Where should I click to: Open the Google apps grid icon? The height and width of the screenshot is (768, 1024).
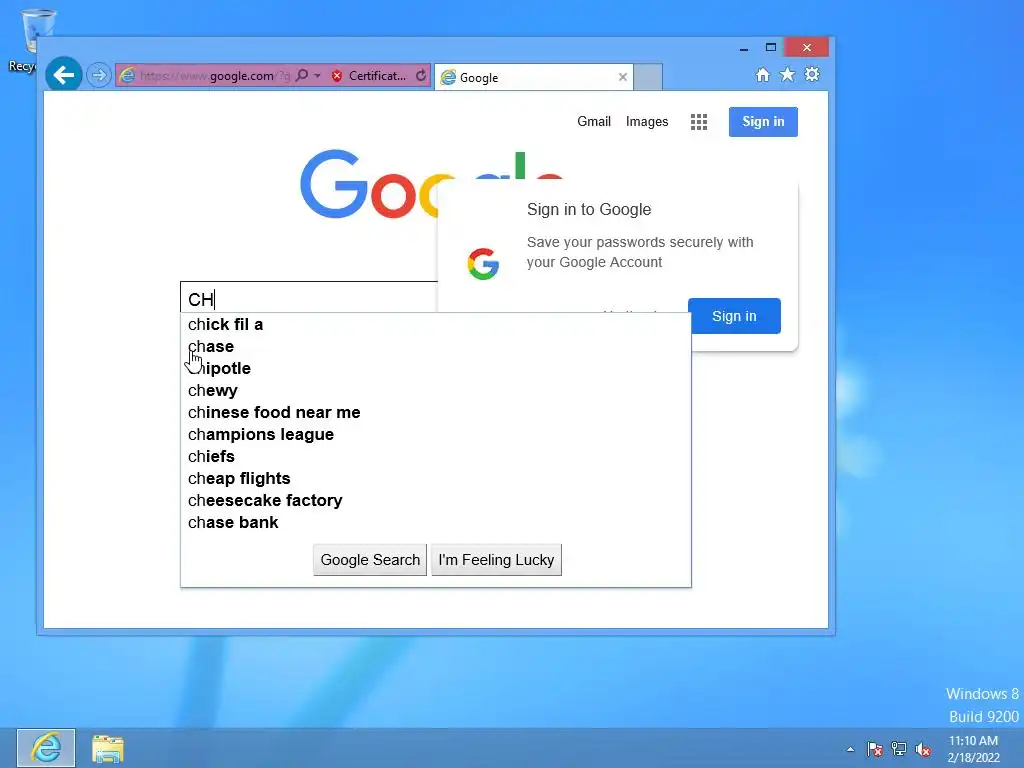tap(699, 121)
